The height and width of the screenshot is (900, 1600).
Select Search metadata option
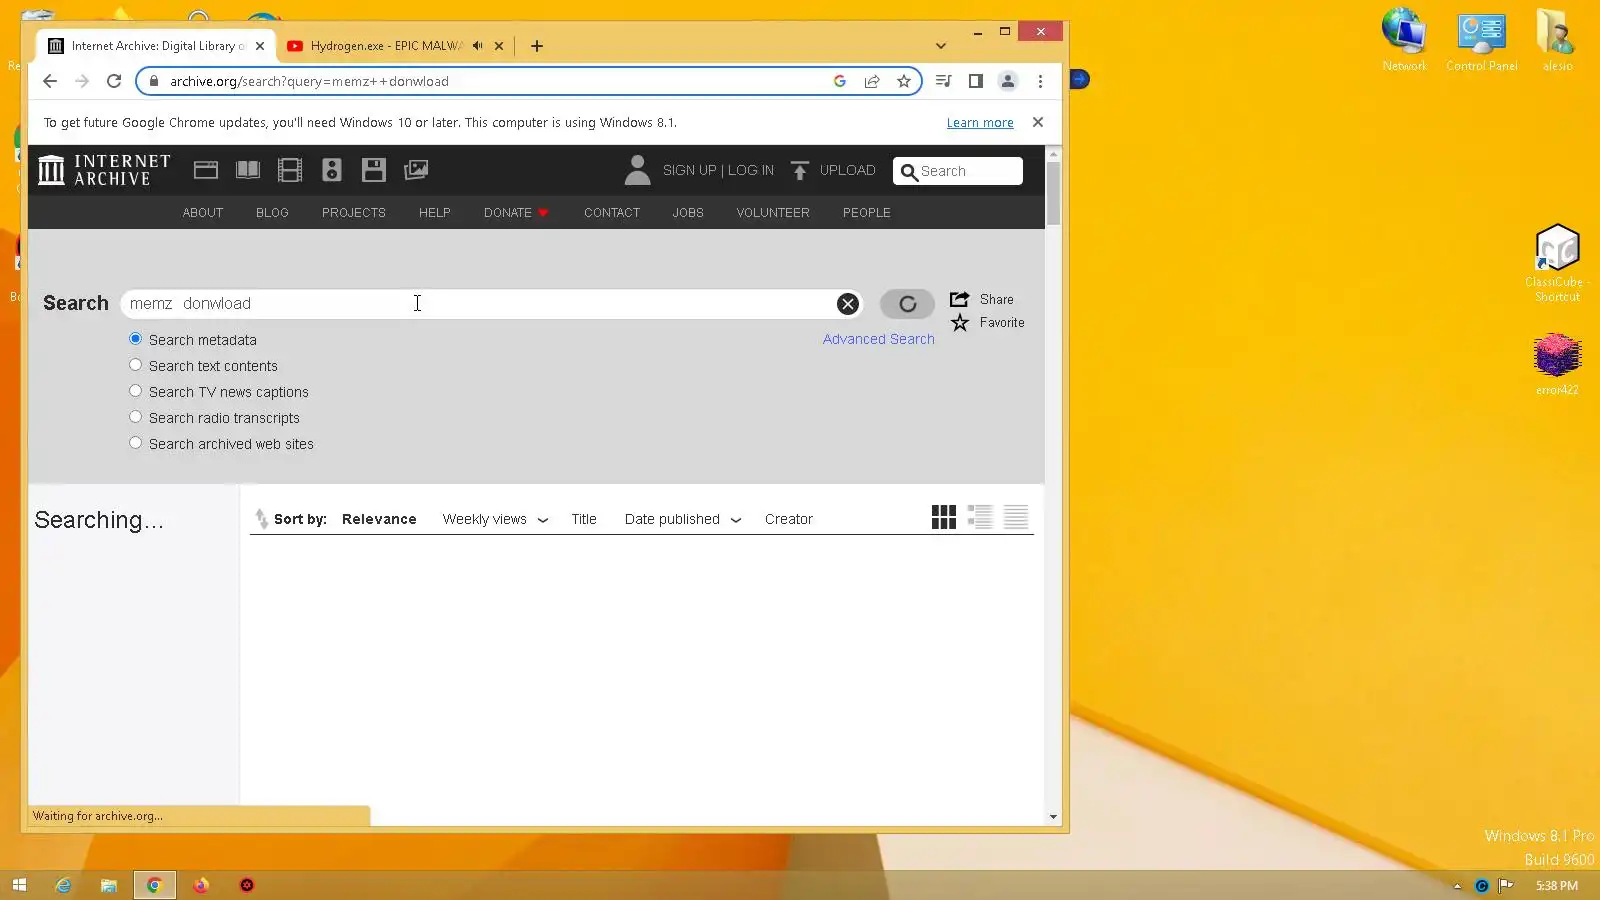(x=135, y=339)
